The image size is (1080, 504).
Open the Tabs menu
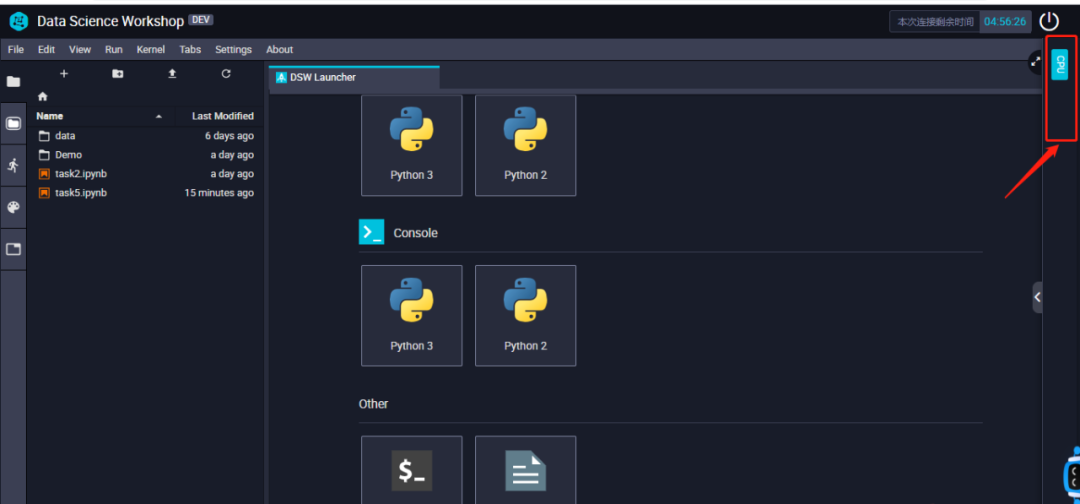[x=190, y=50]
